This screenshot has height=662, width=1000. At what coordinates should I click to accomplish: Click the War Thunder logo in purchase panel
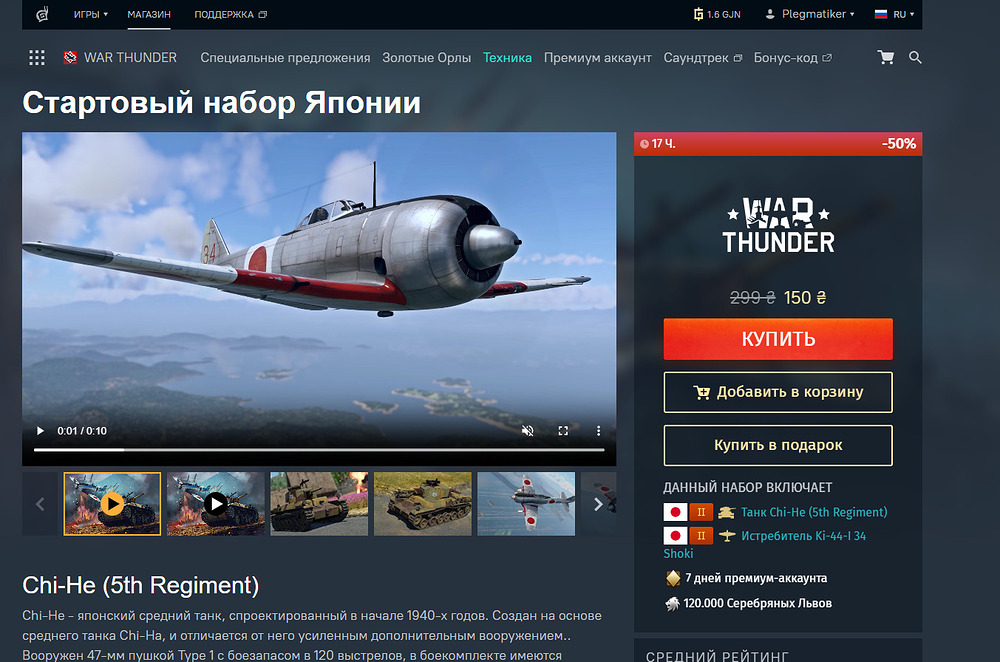[778, 226]
